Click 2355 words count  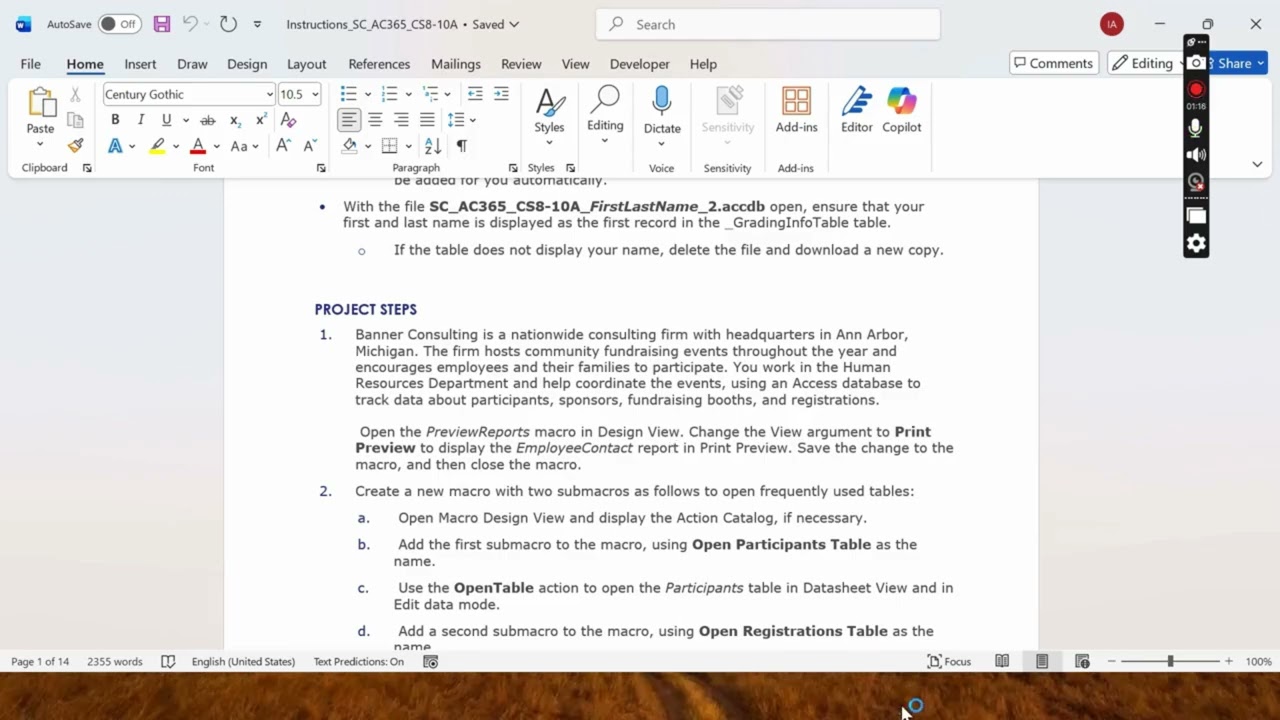(115, 661)
